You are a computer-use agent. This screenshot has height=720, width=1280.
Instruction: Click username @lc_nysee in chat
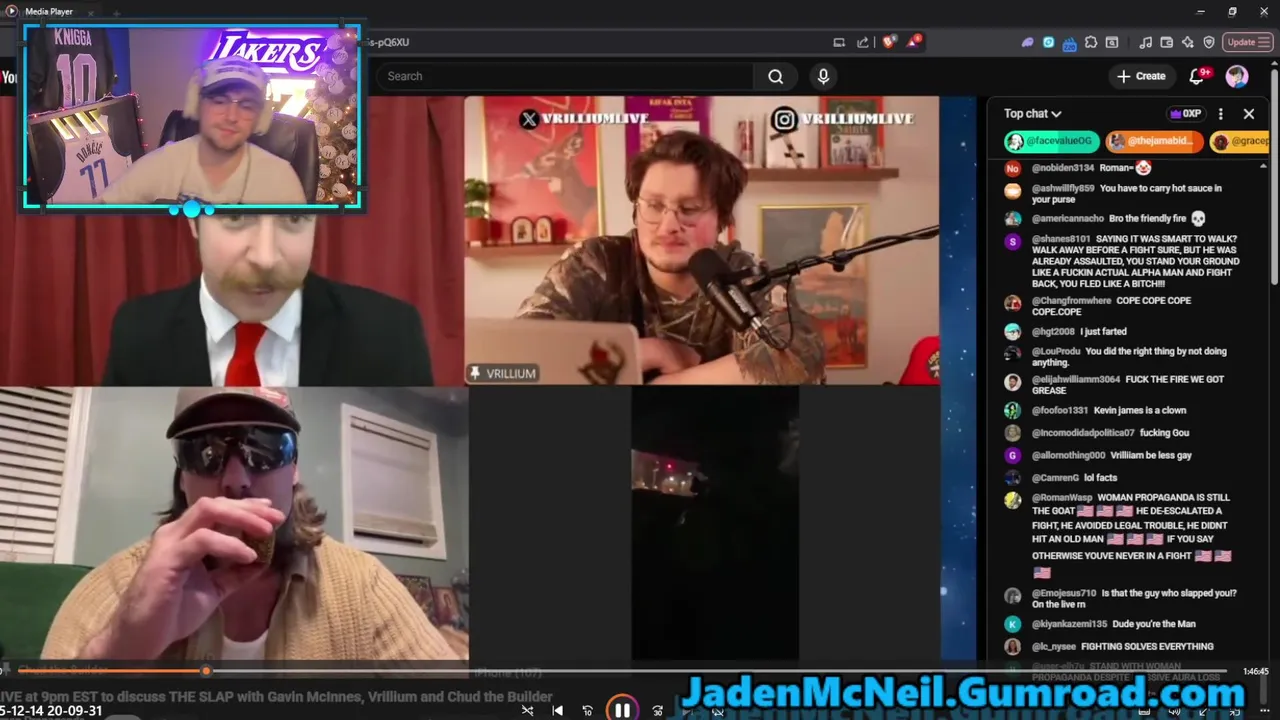click(1054, 646)
